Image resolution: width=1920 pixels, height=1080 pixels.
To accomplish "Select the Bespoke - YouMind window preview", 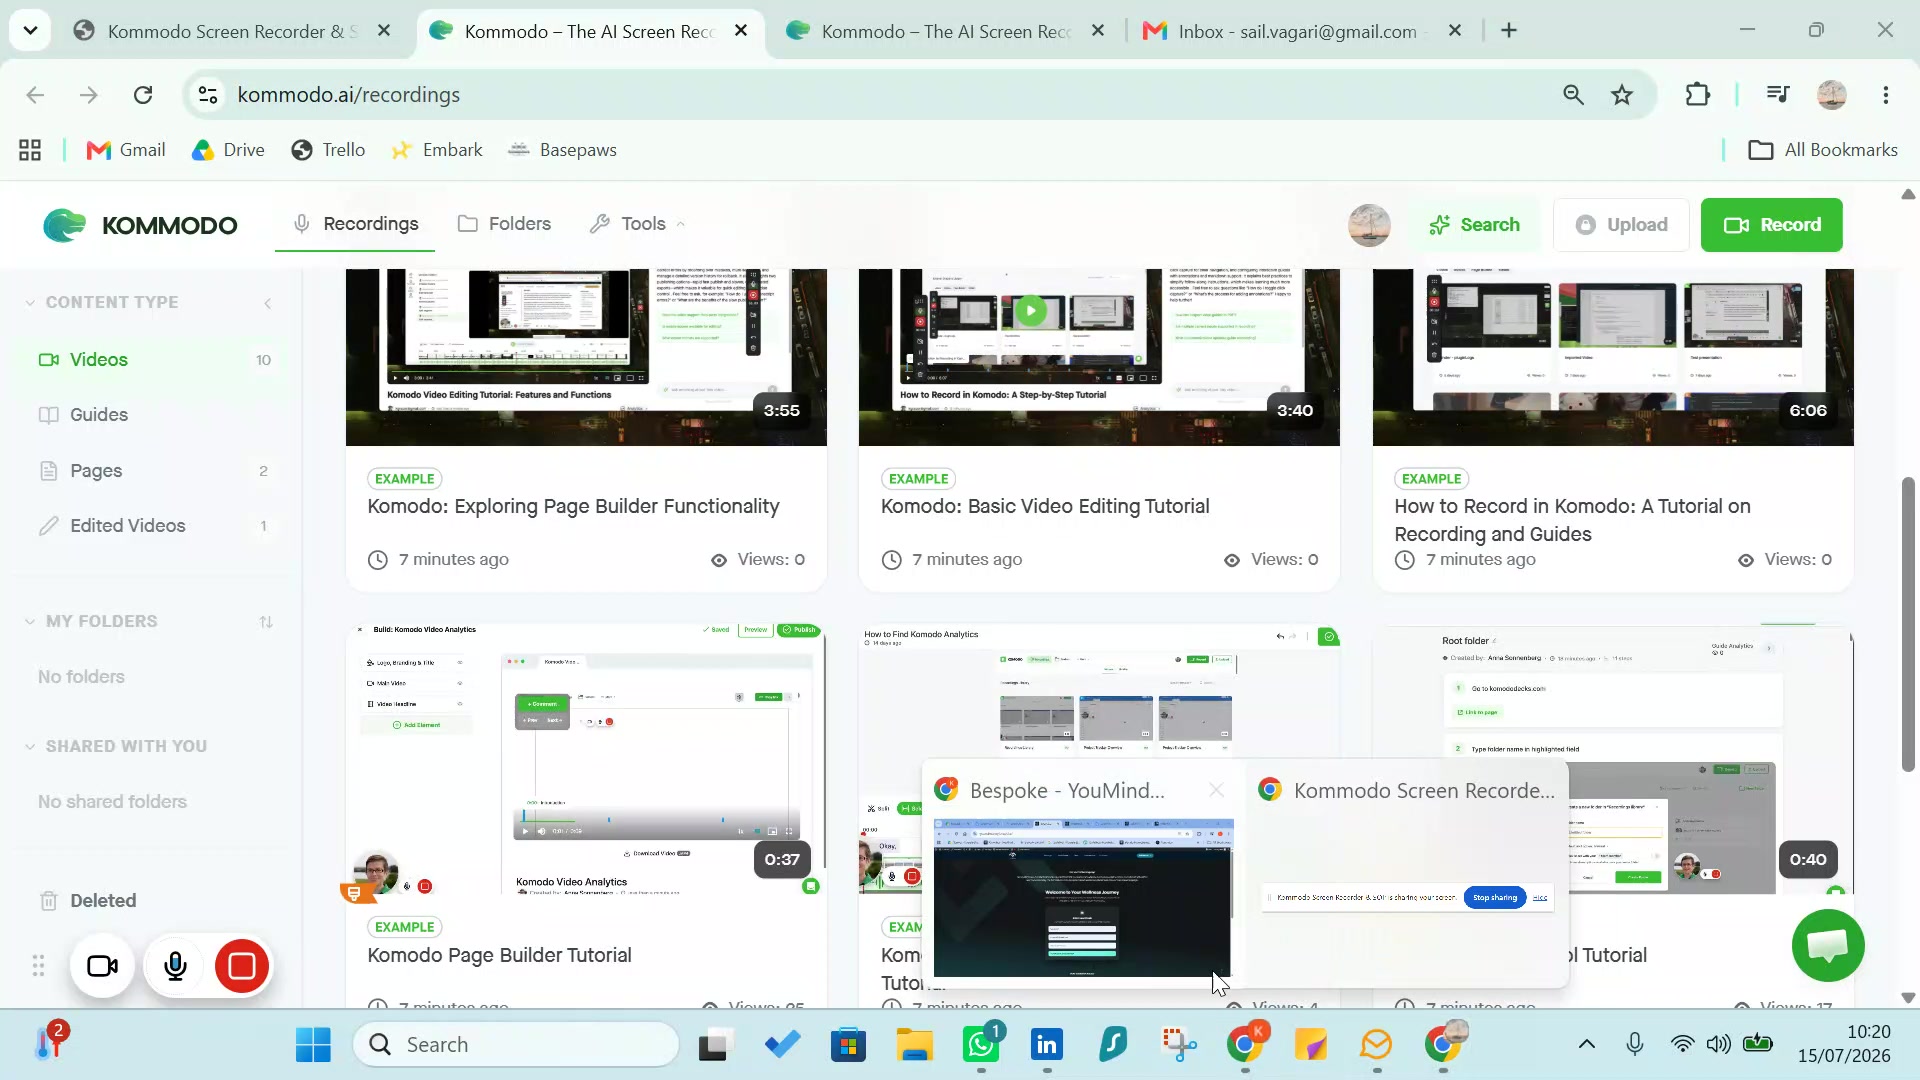I will tap(1083, 897).
